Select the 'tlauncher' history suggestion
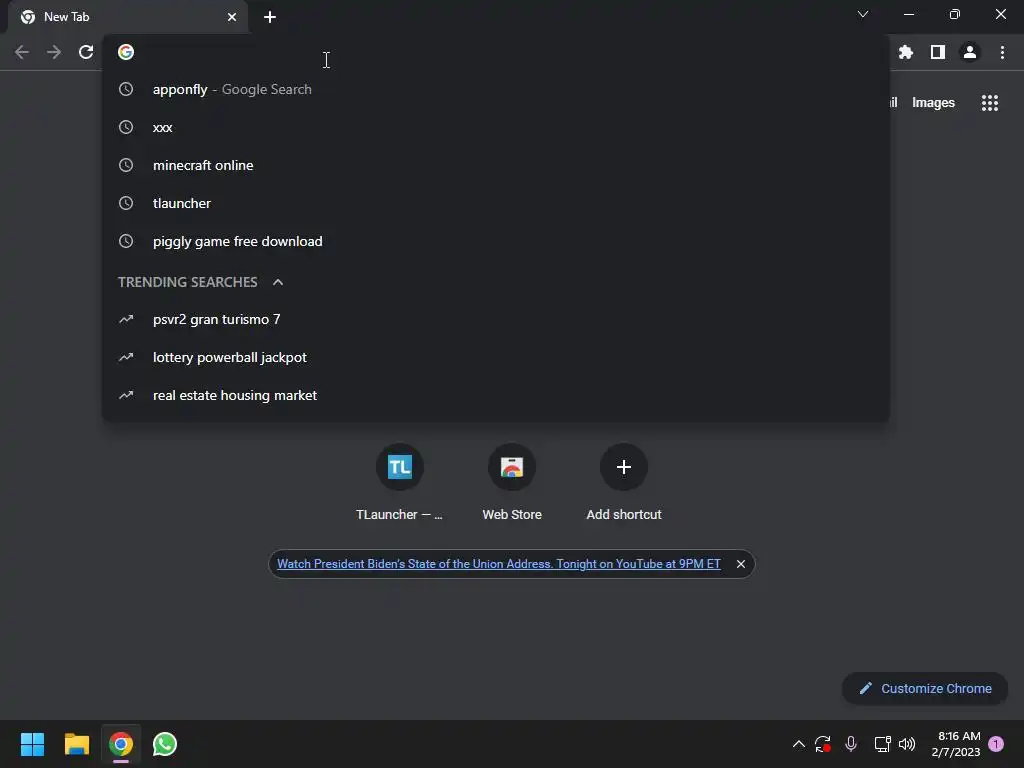1024x768 pixels. pyautogui.click(x=496, y=203)
